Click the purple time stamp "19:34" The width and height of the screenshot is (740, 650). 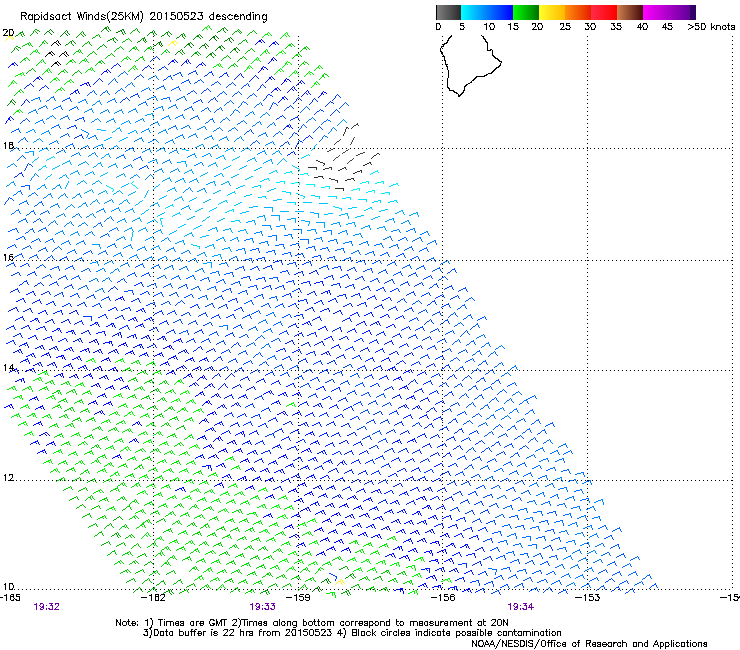[521, 607]
